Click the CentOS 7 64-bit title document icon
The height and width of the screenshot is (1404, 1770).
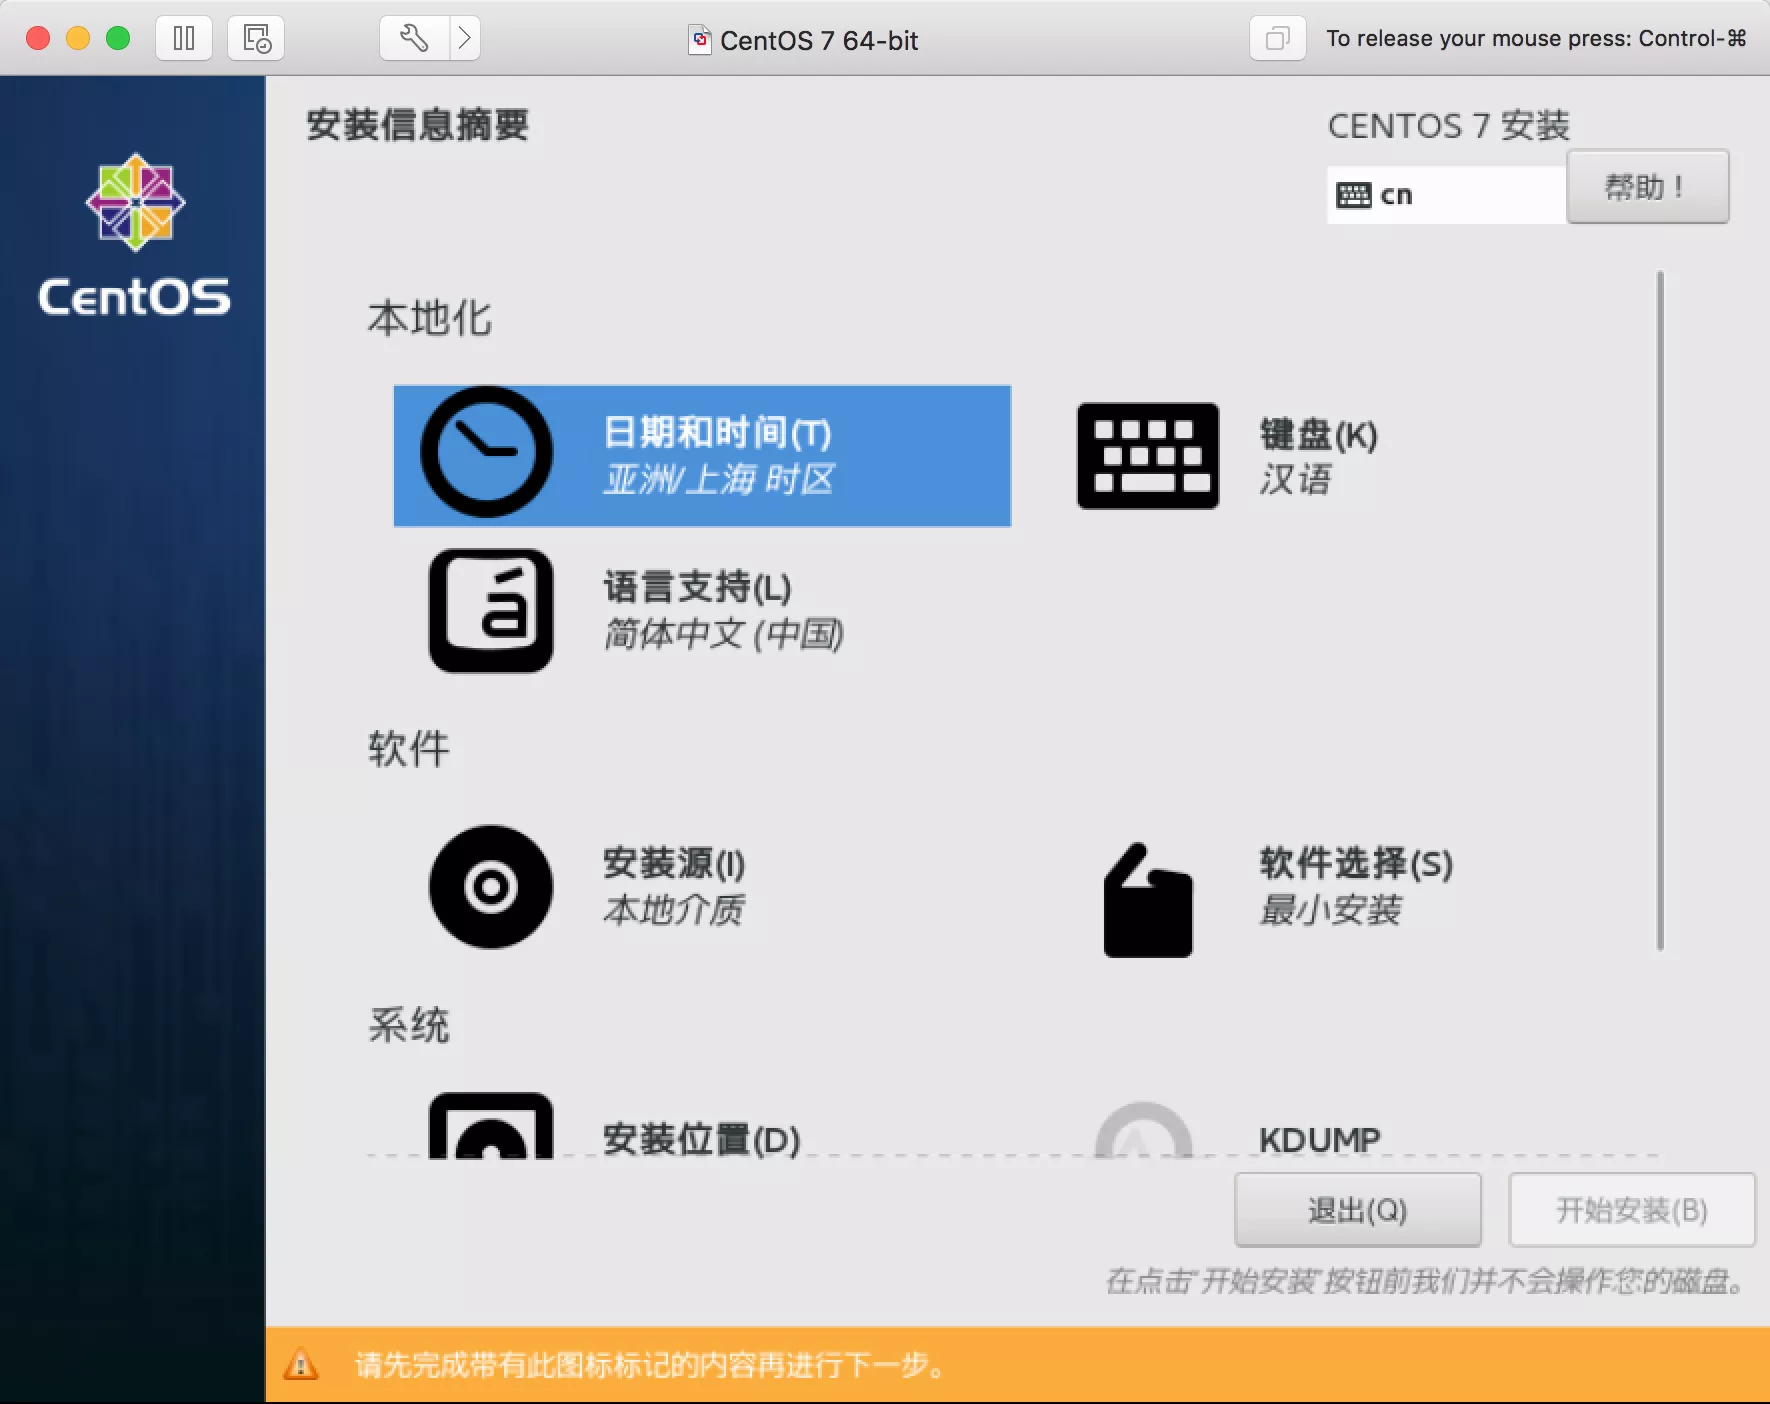(x=700, y=40)
